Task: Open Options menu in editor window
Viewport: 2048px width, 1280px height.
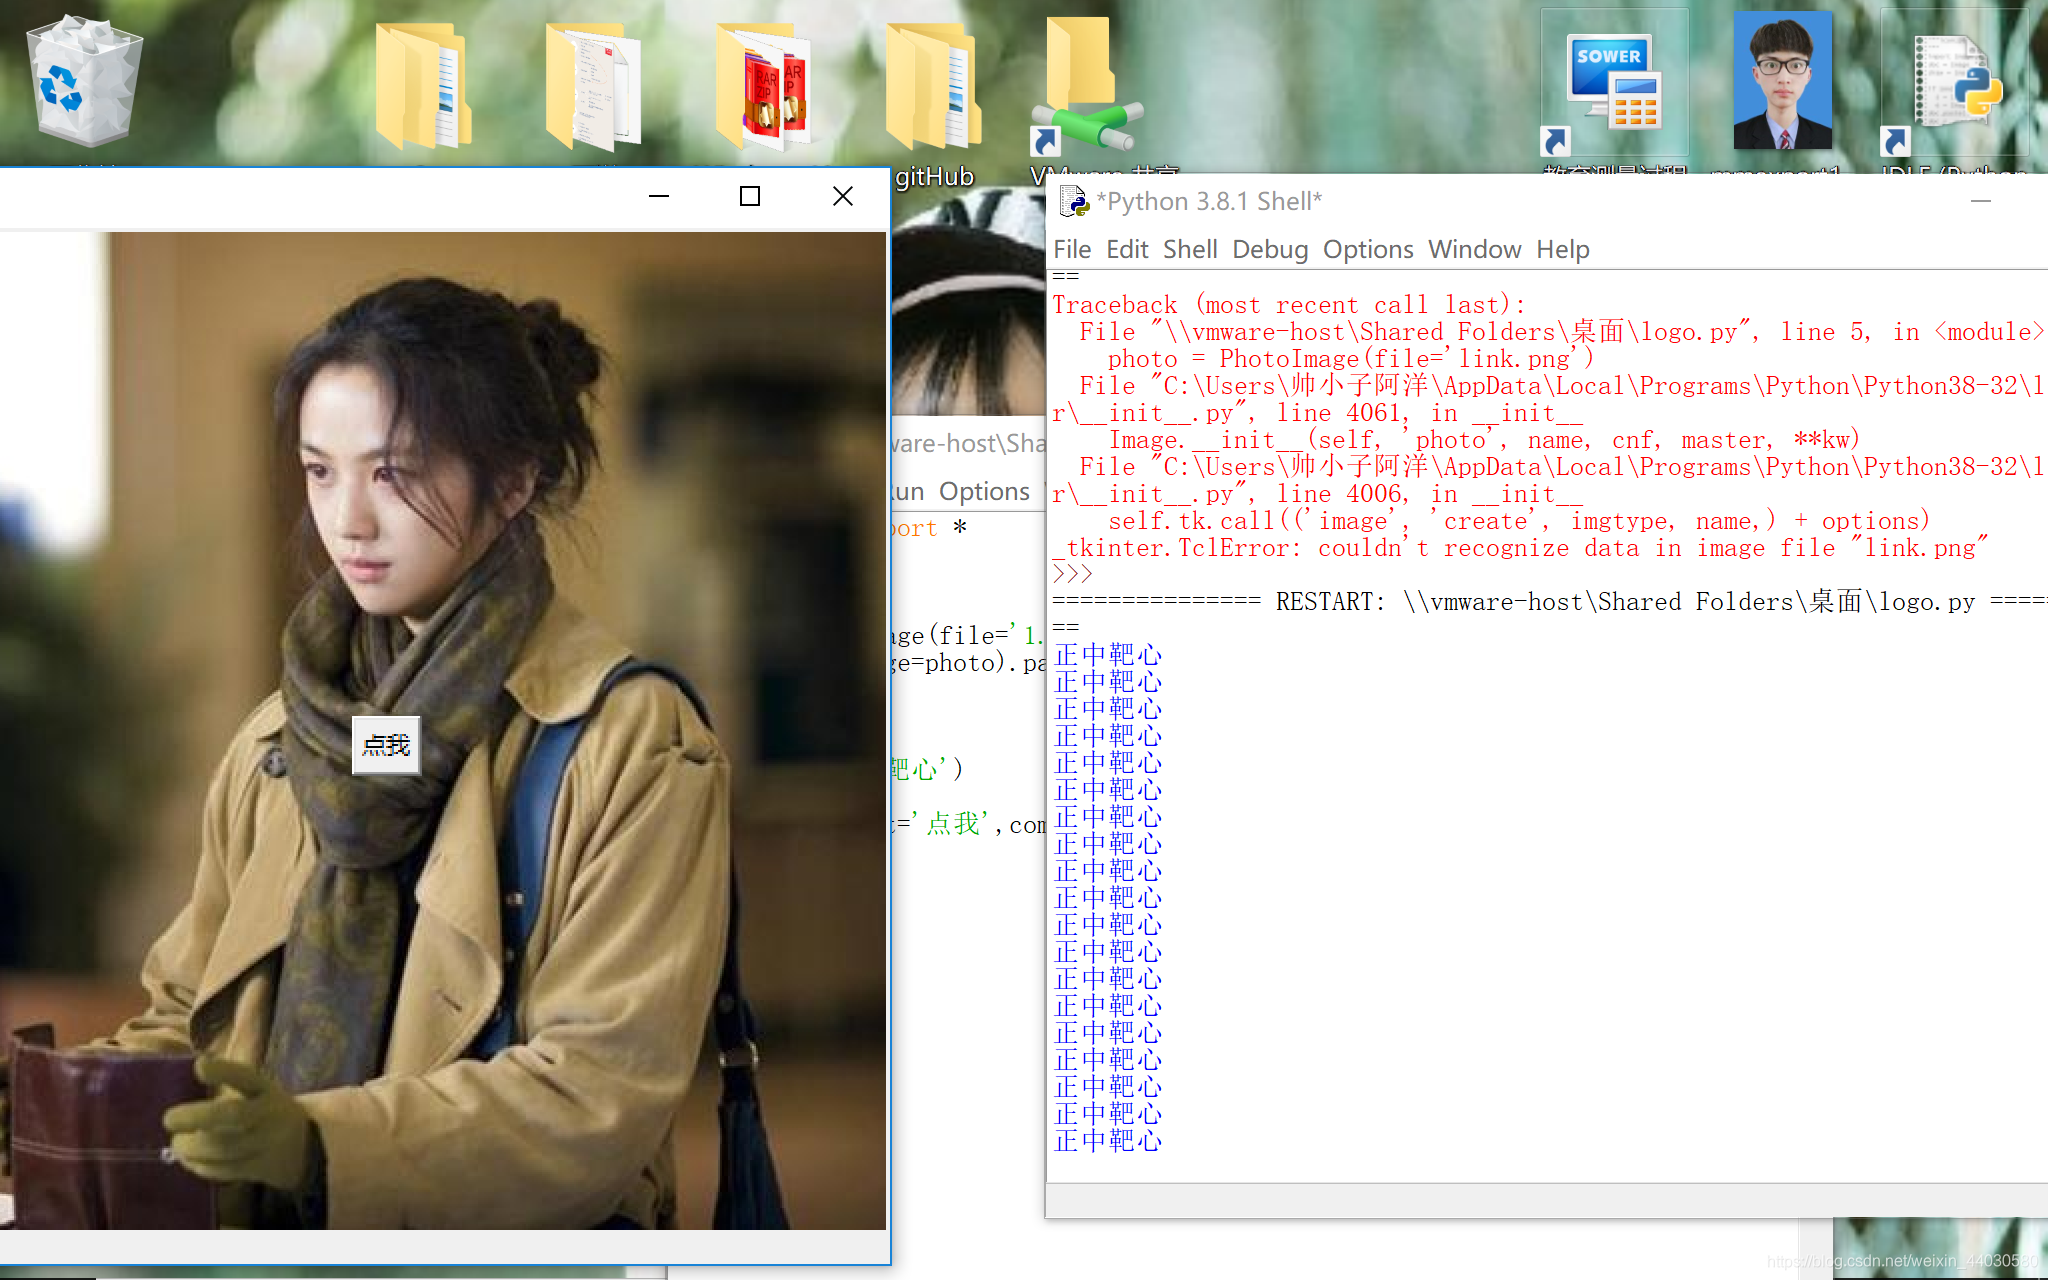Action: pos(983,491)
